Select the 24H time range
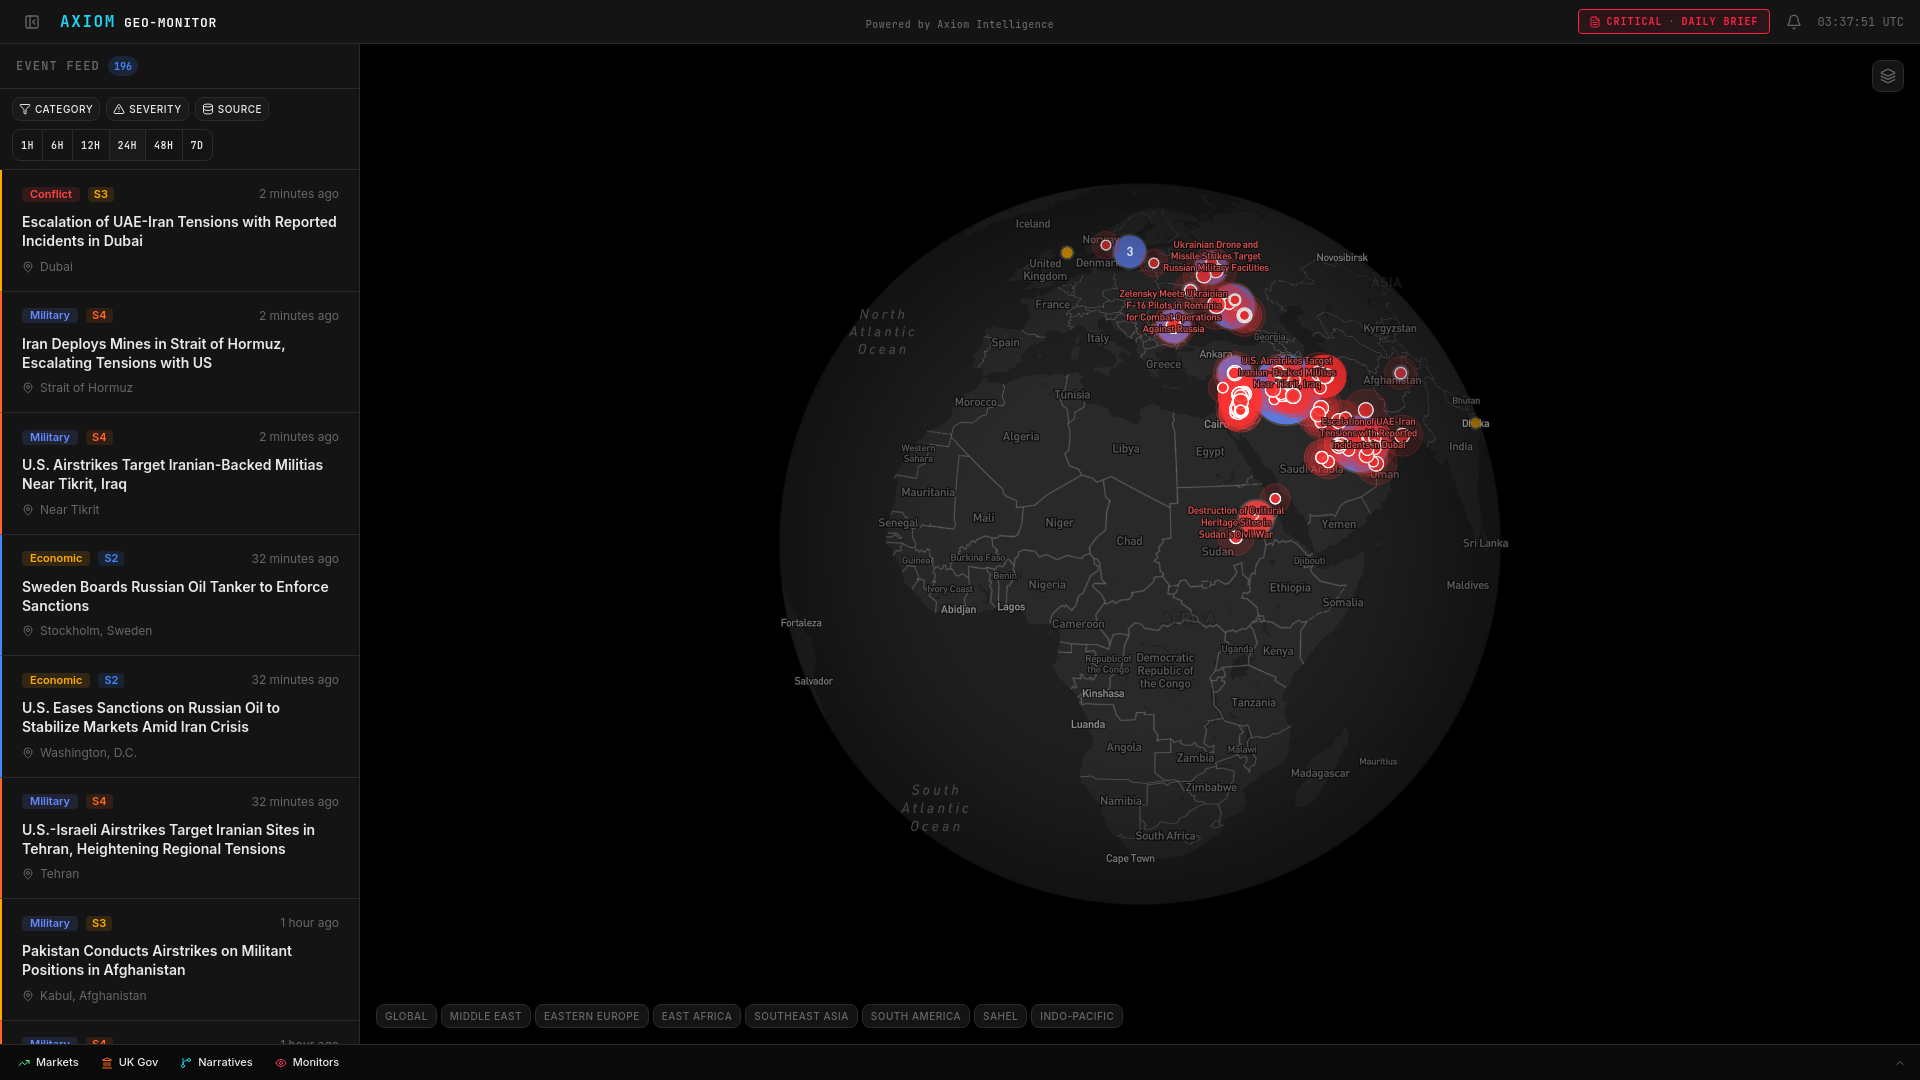The height and width of the screenshot is (1080, 1920). [x=127, y=146]
